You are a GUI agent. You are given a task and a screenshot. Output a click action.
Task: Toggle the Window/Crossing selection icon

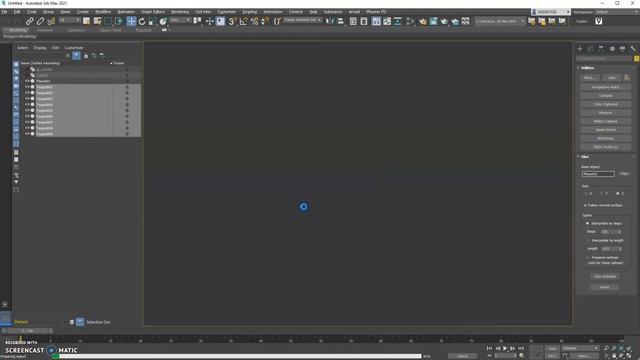click(x=119, y=21)
